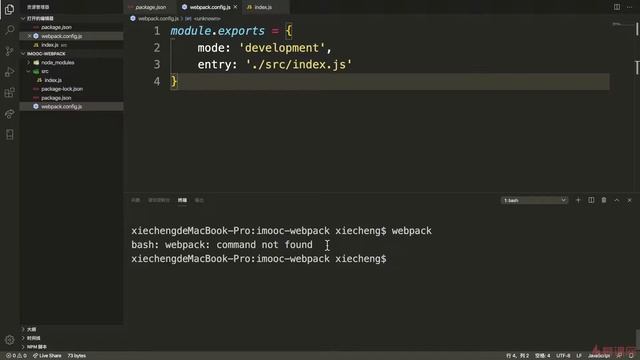Kill terminal with the trash icon
The width and height of the screenshot is (640, 360).
click(604, 200)
